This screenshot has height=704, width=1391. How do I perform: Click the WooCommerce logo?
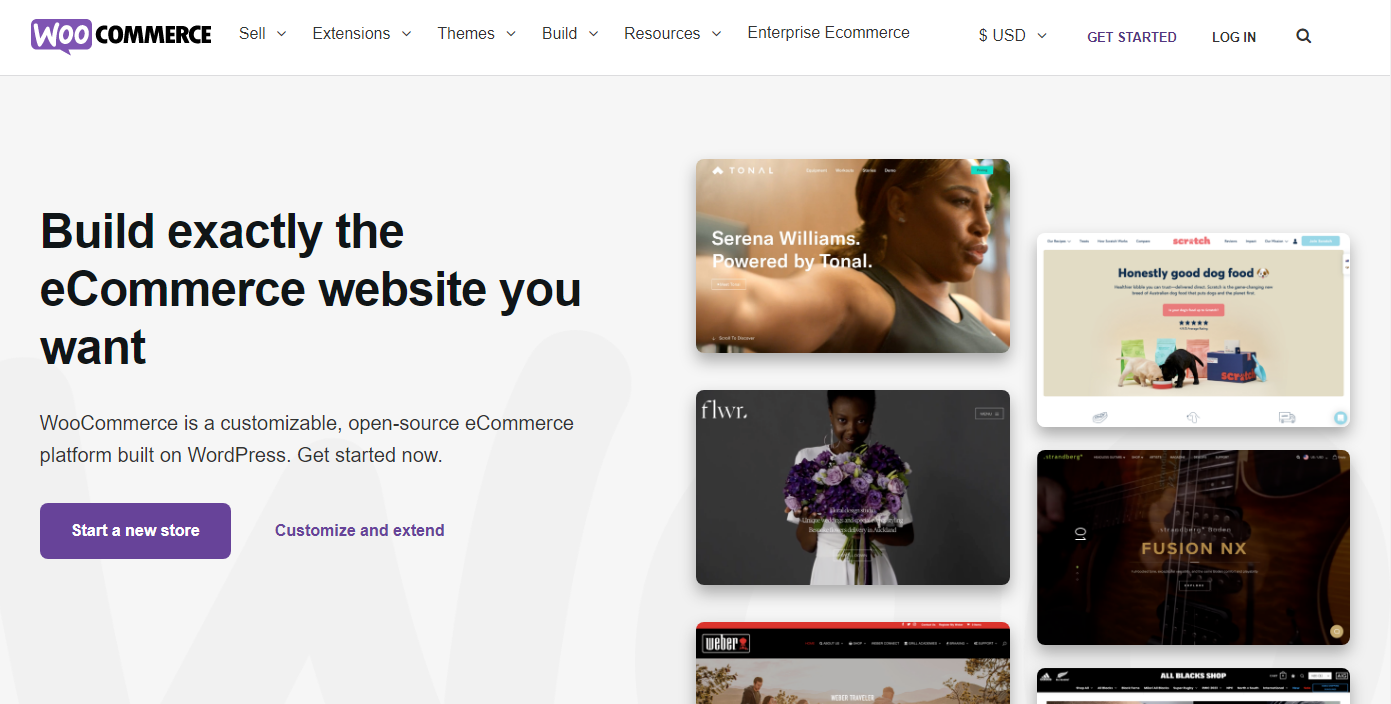(x=121, y=35)
